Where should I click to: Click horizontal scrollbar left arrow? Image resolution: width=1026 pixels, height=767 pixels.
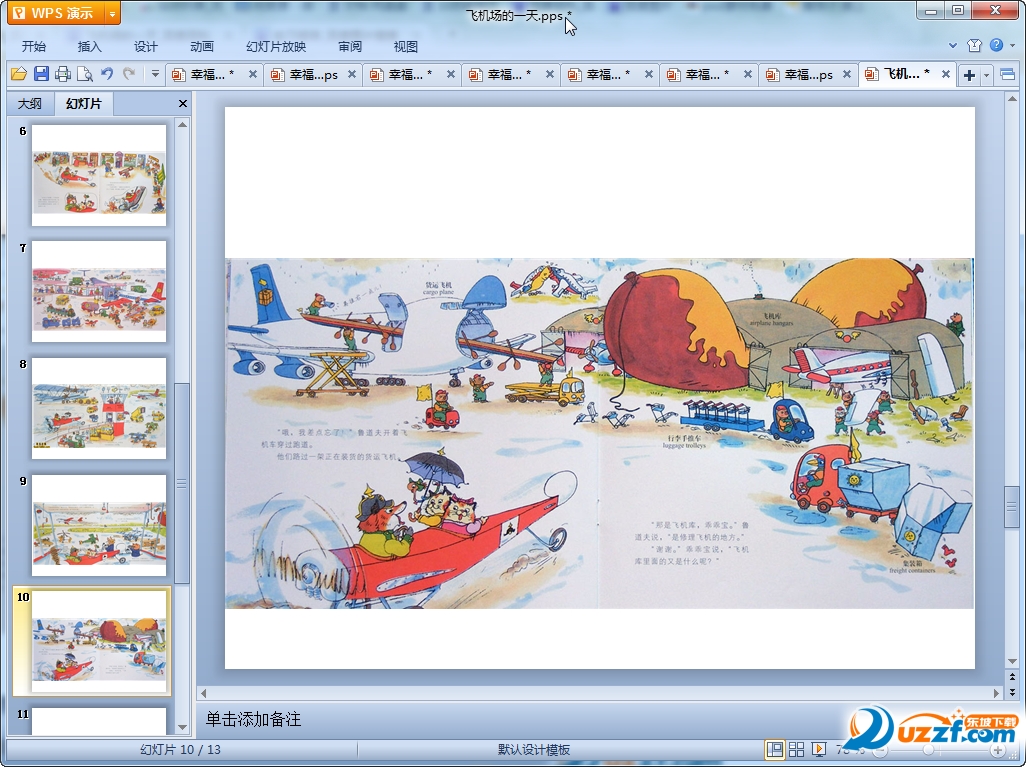pos(203,692)
